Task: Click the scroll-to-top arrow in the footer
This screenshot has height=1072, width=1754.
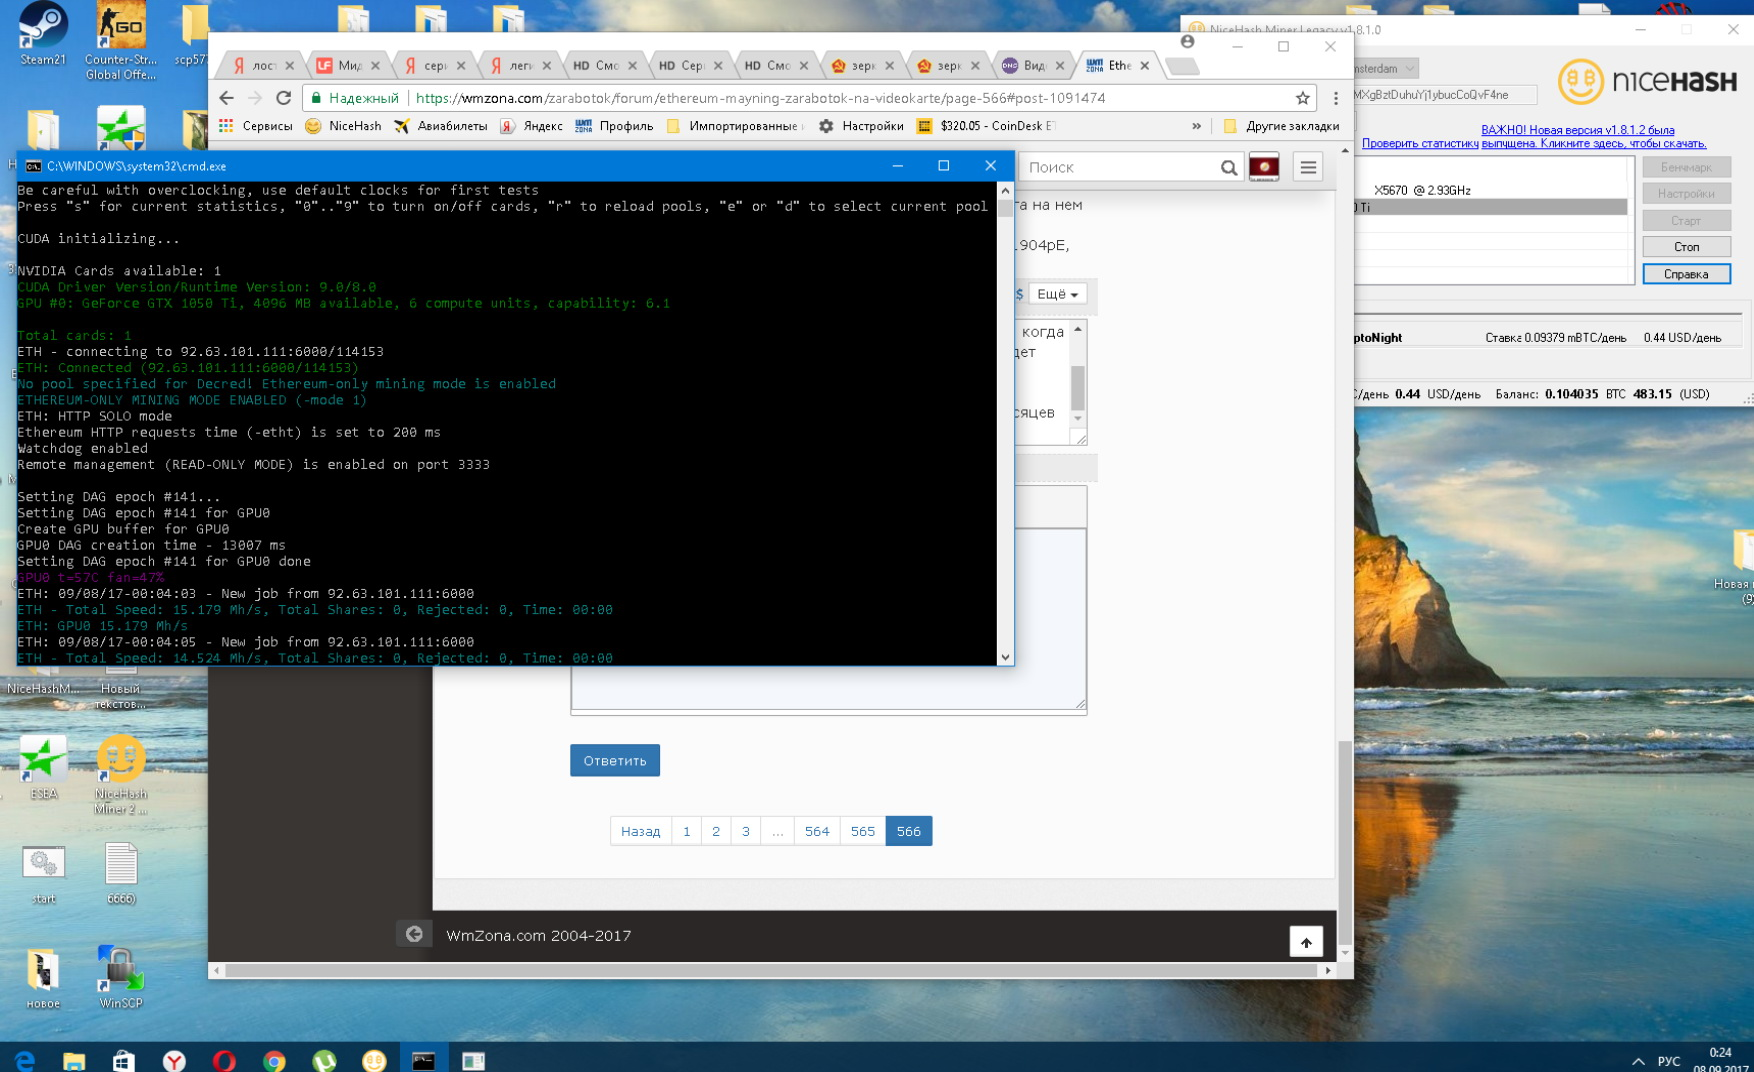Action: 1305,942
